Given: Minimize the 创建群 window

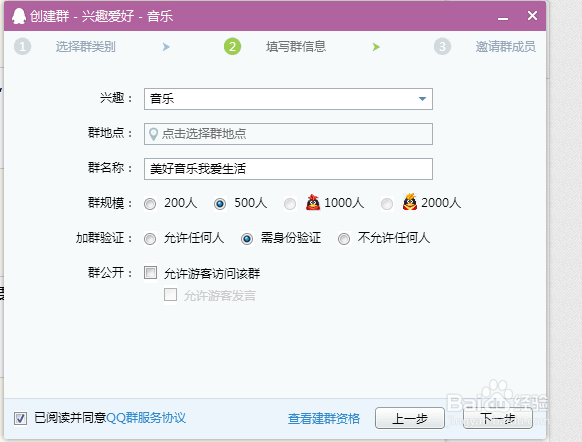Looking at the screenshot, I should click(x=503, y=17).
